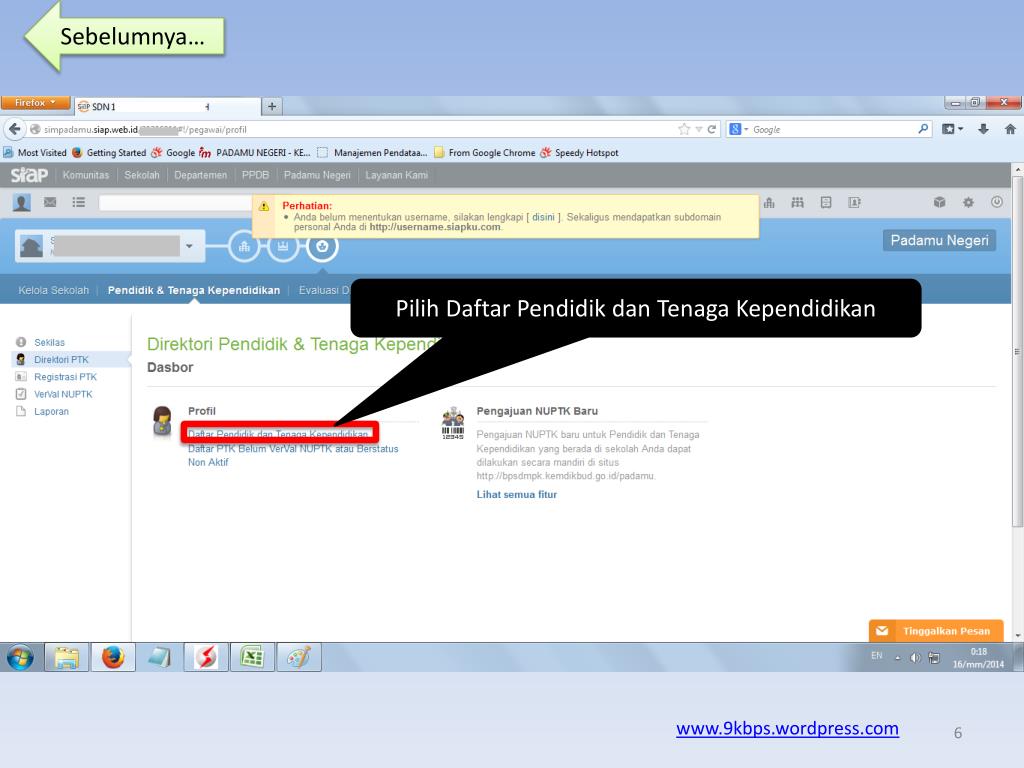Image resolution: width=1024 pixels, height=768 pixels.
Task: Click the organization chart icon in SIAP toolbar
Action: (x=769, y=202)
